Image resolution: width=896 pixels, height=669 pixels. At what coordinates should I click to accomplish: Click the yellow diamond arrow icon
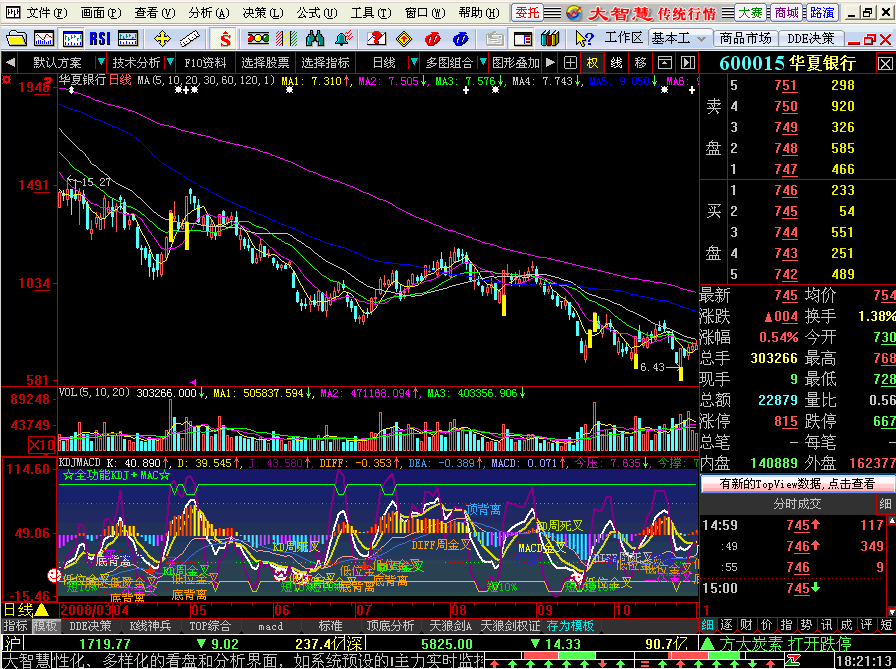tap(404, 39)
